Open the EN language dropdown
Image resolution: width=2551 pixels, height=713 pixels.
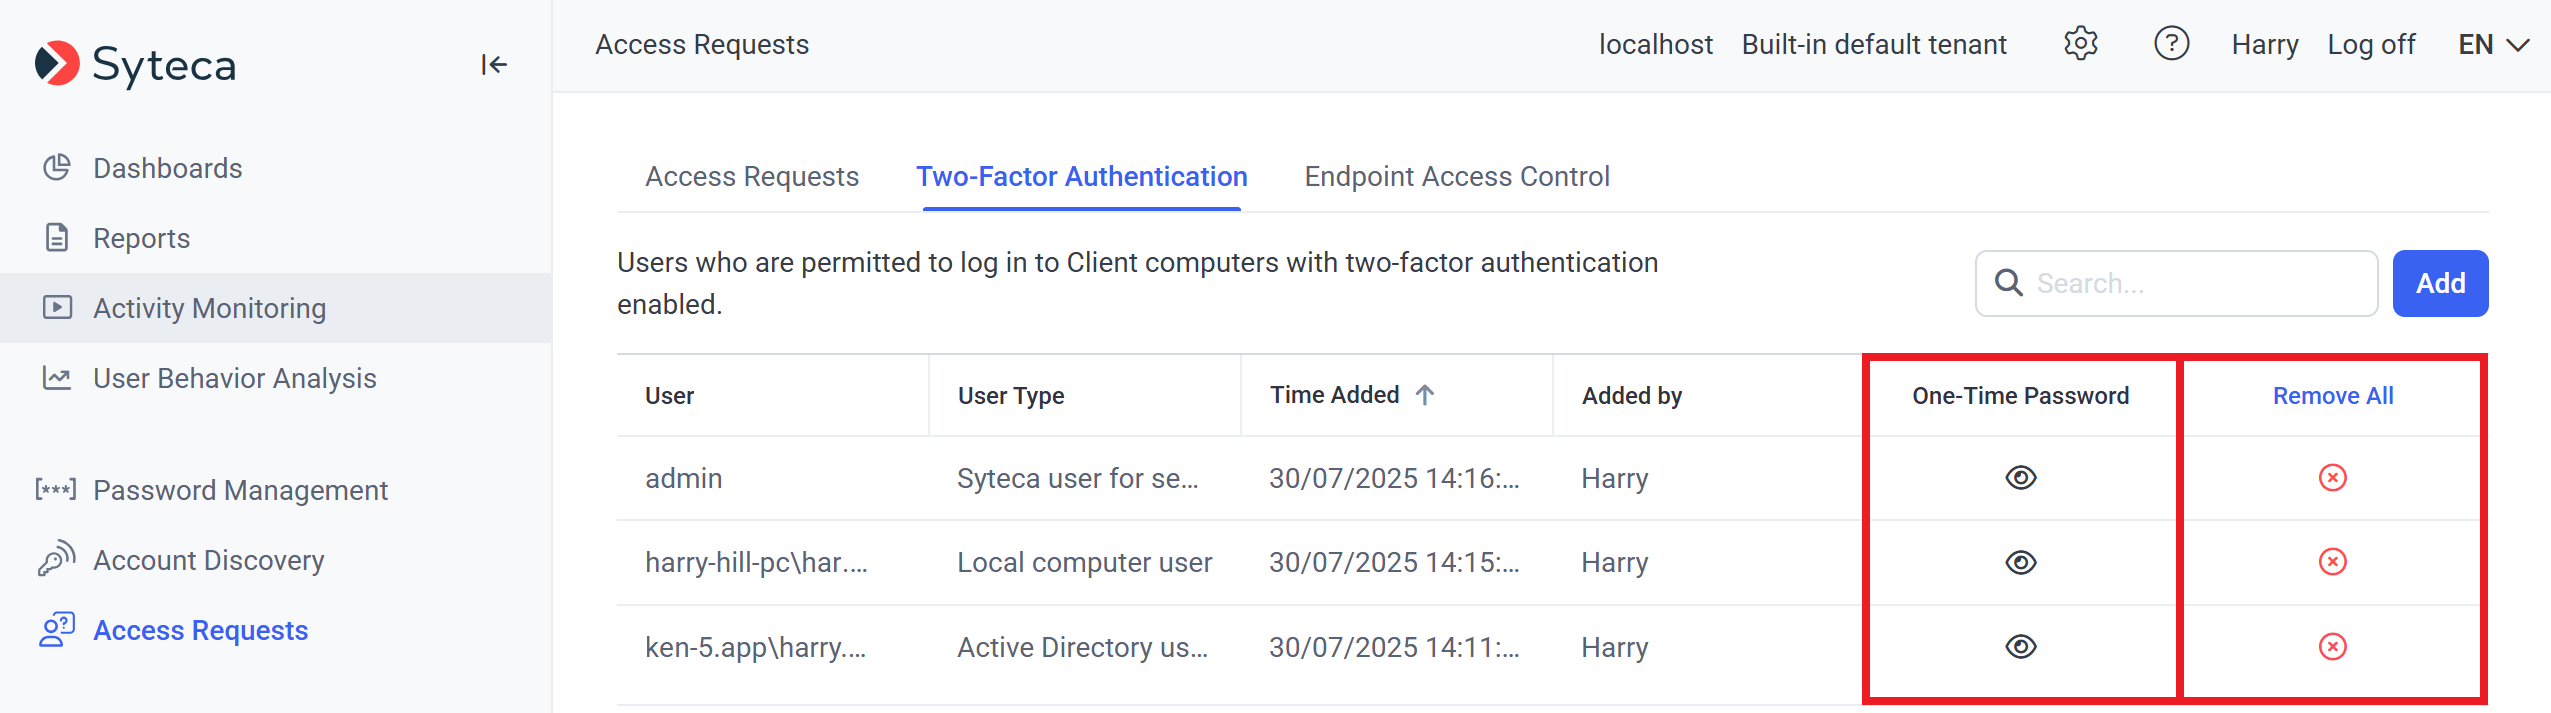tap(2493, 45)
